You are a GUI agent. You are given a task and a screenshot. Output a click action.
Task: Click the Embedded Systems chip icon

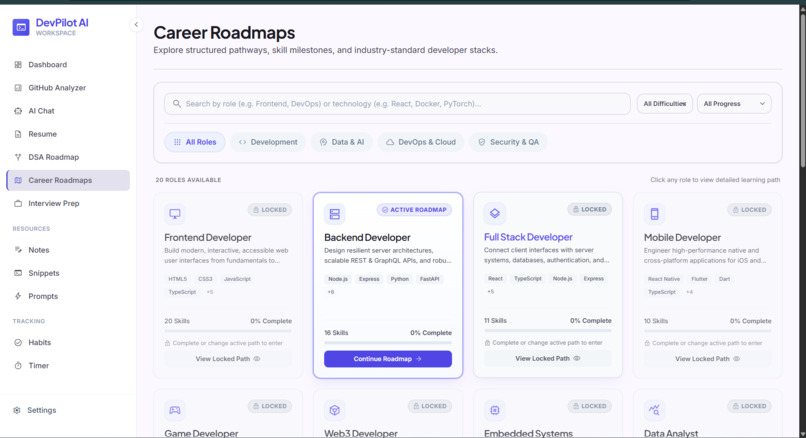pyautogui.click(x=494, y=410)
